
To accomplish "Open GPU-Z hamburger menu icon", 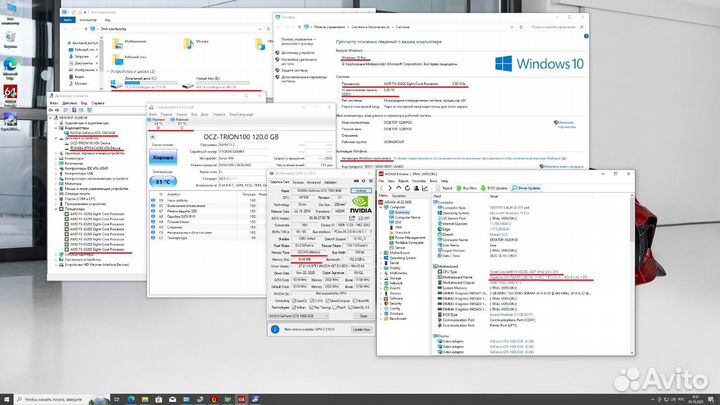I will [x=370, y=181].
